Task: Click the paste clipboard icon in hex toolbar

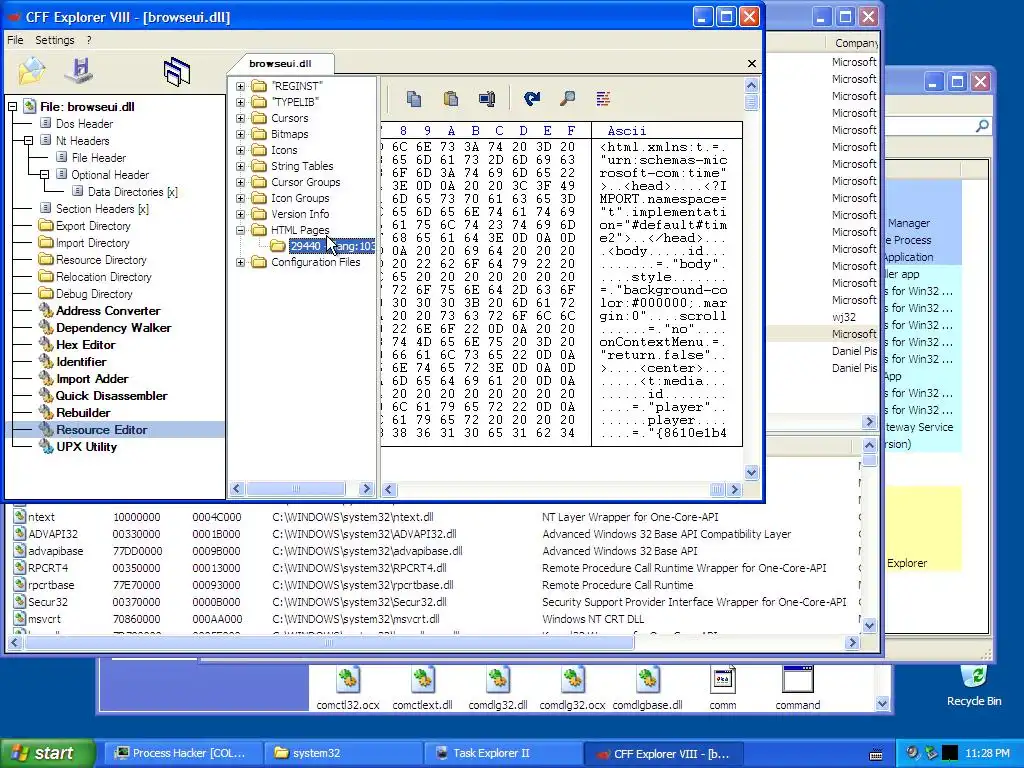Action: pyautogui.click(x=450, y=99)
